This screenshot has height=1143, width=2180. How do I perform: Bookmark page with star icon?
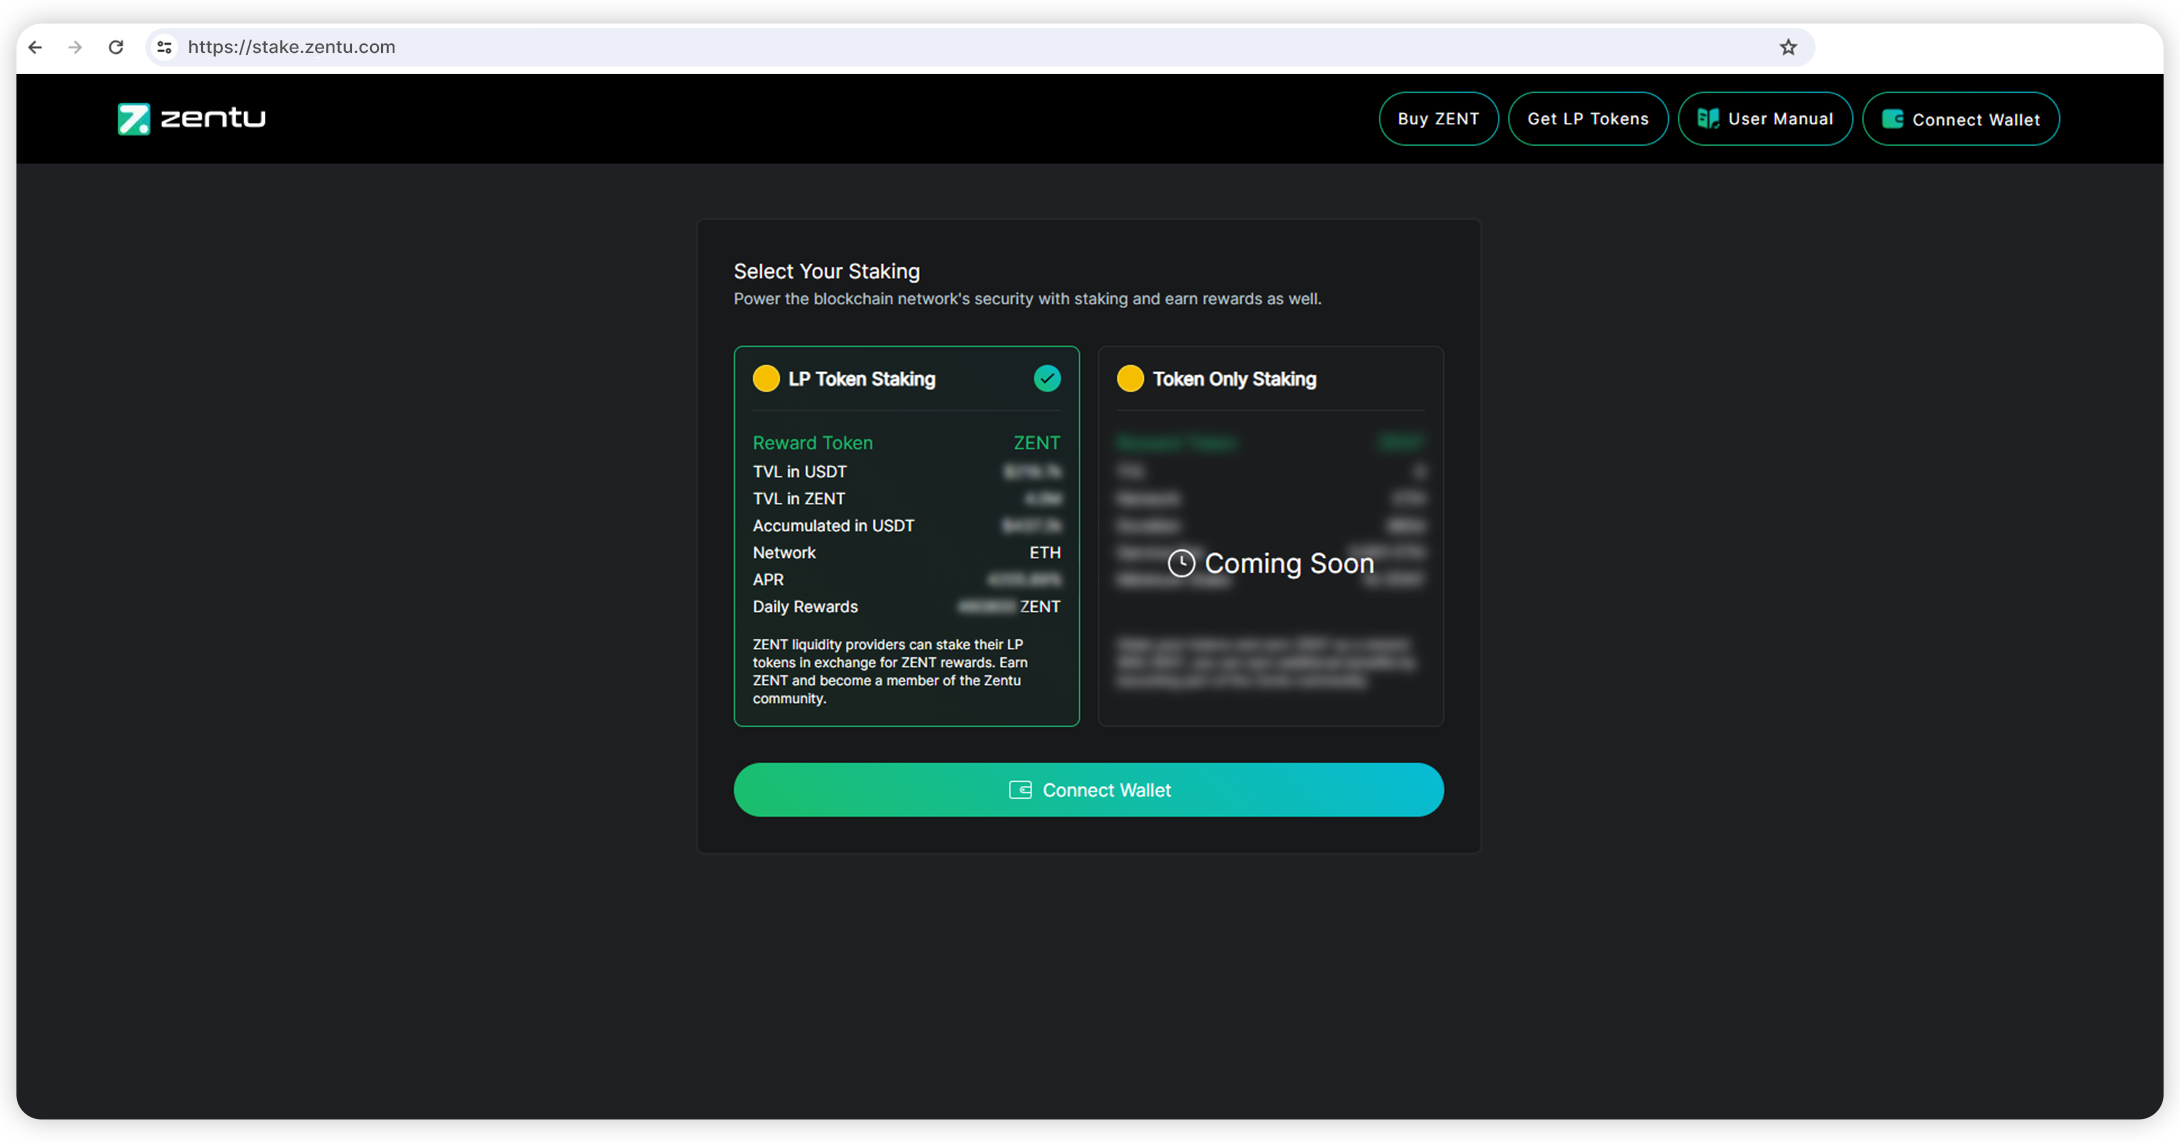(1788, 47)
